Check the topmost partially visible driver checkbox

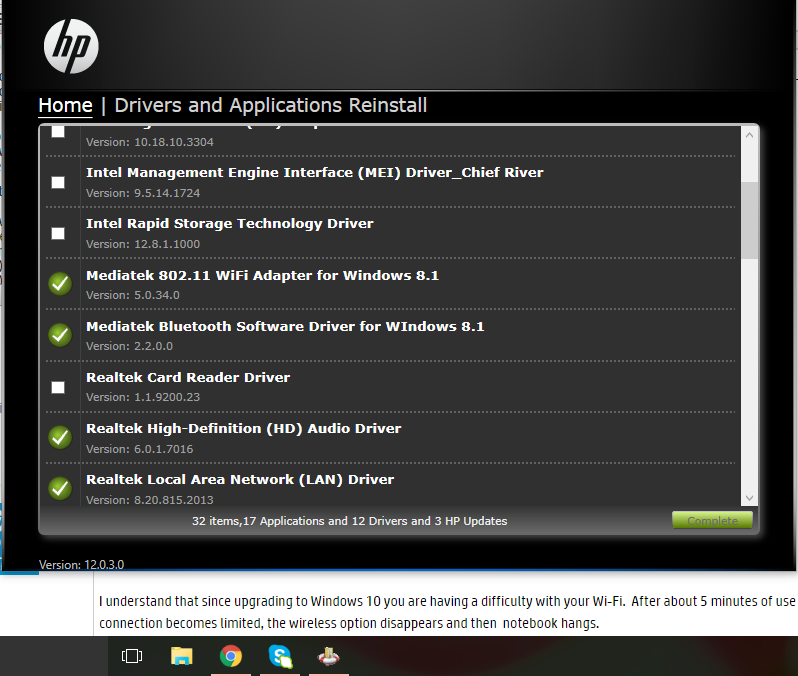click(58, 131)
